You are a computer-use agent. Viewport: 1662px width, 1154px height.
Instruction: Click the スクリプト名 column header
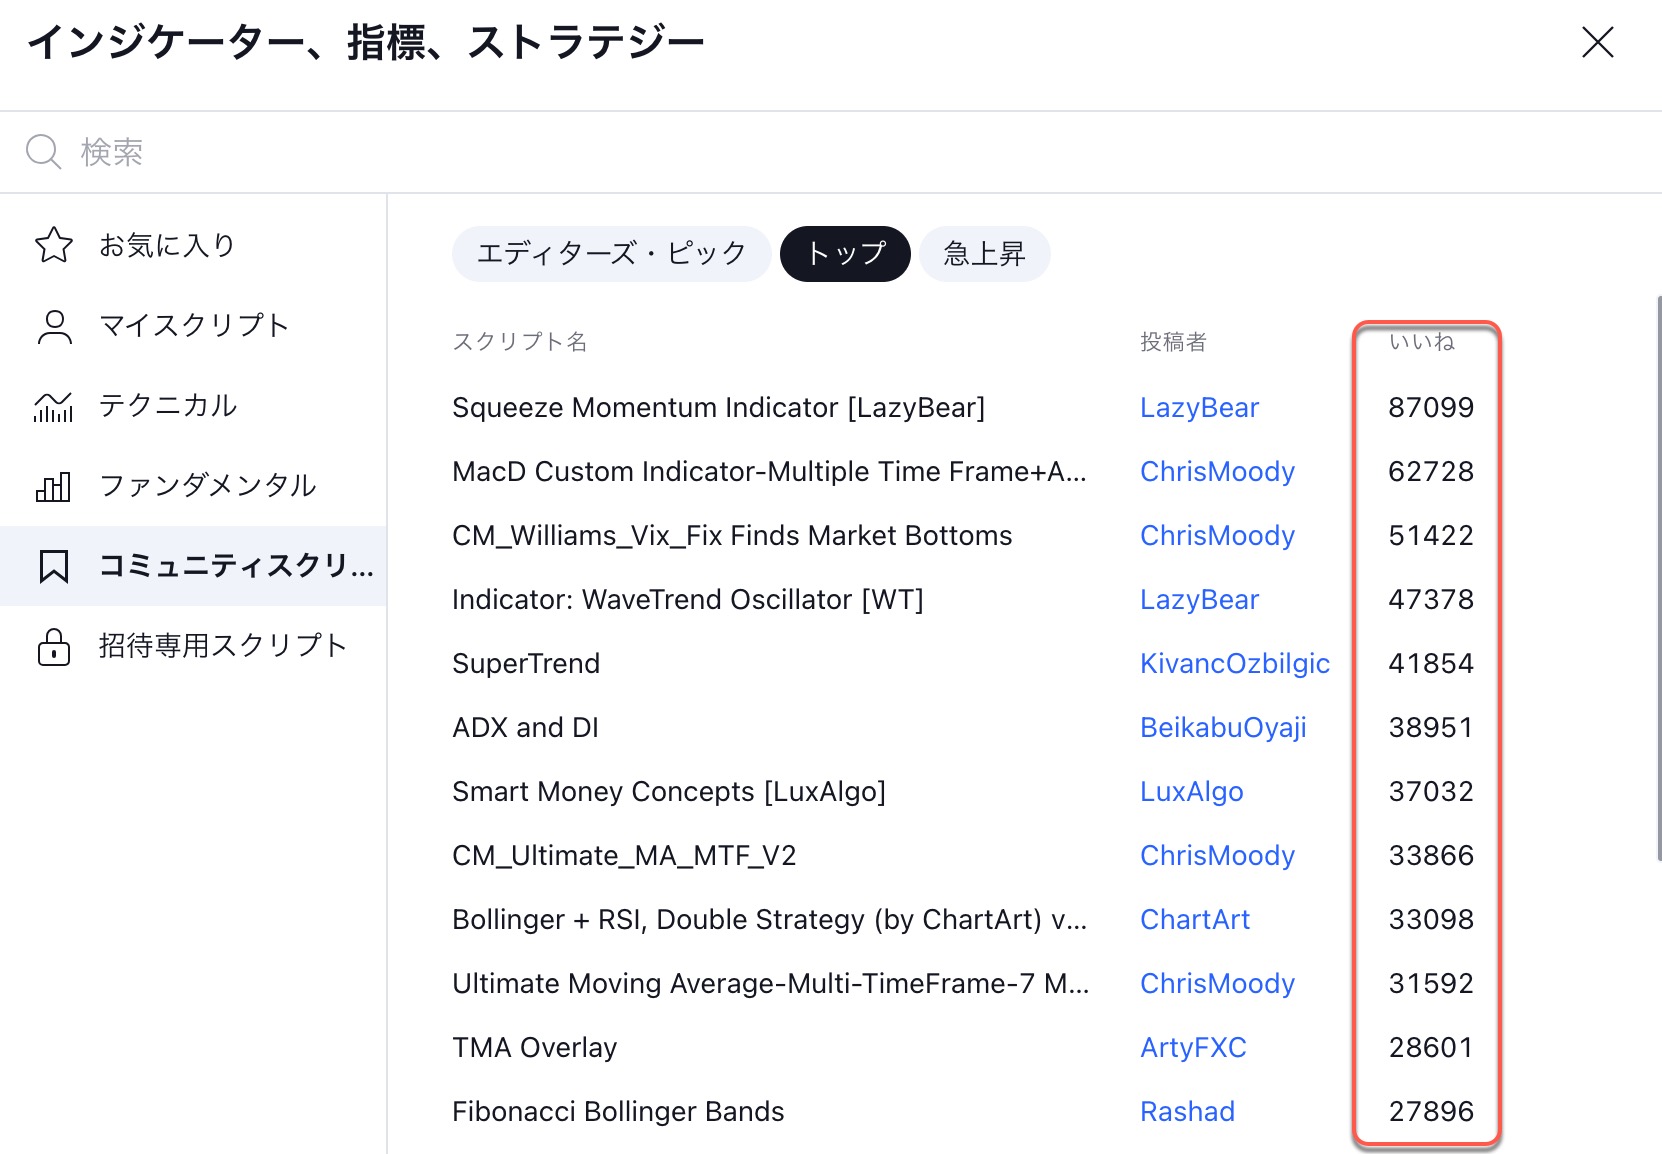pos(519,342)
